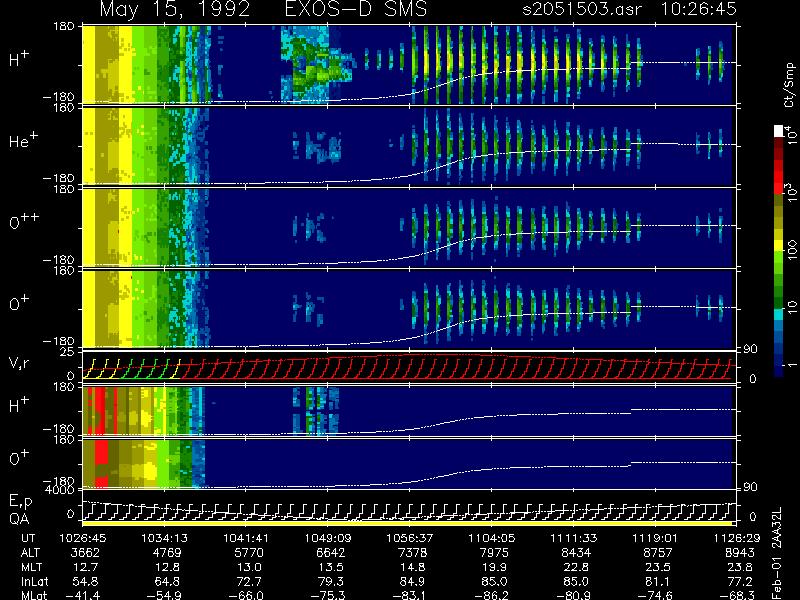Select the altitude value '4769'
The image size is (800, 600).
[167, 553]
